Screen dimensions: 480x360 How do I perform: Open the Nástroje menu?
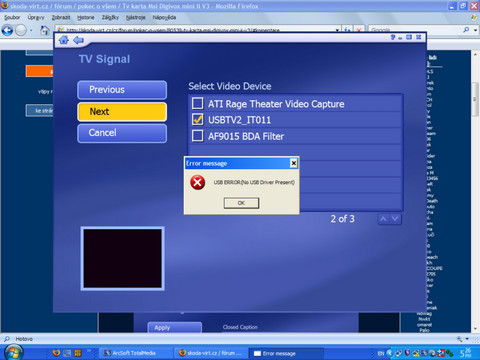tap(136, 17)
